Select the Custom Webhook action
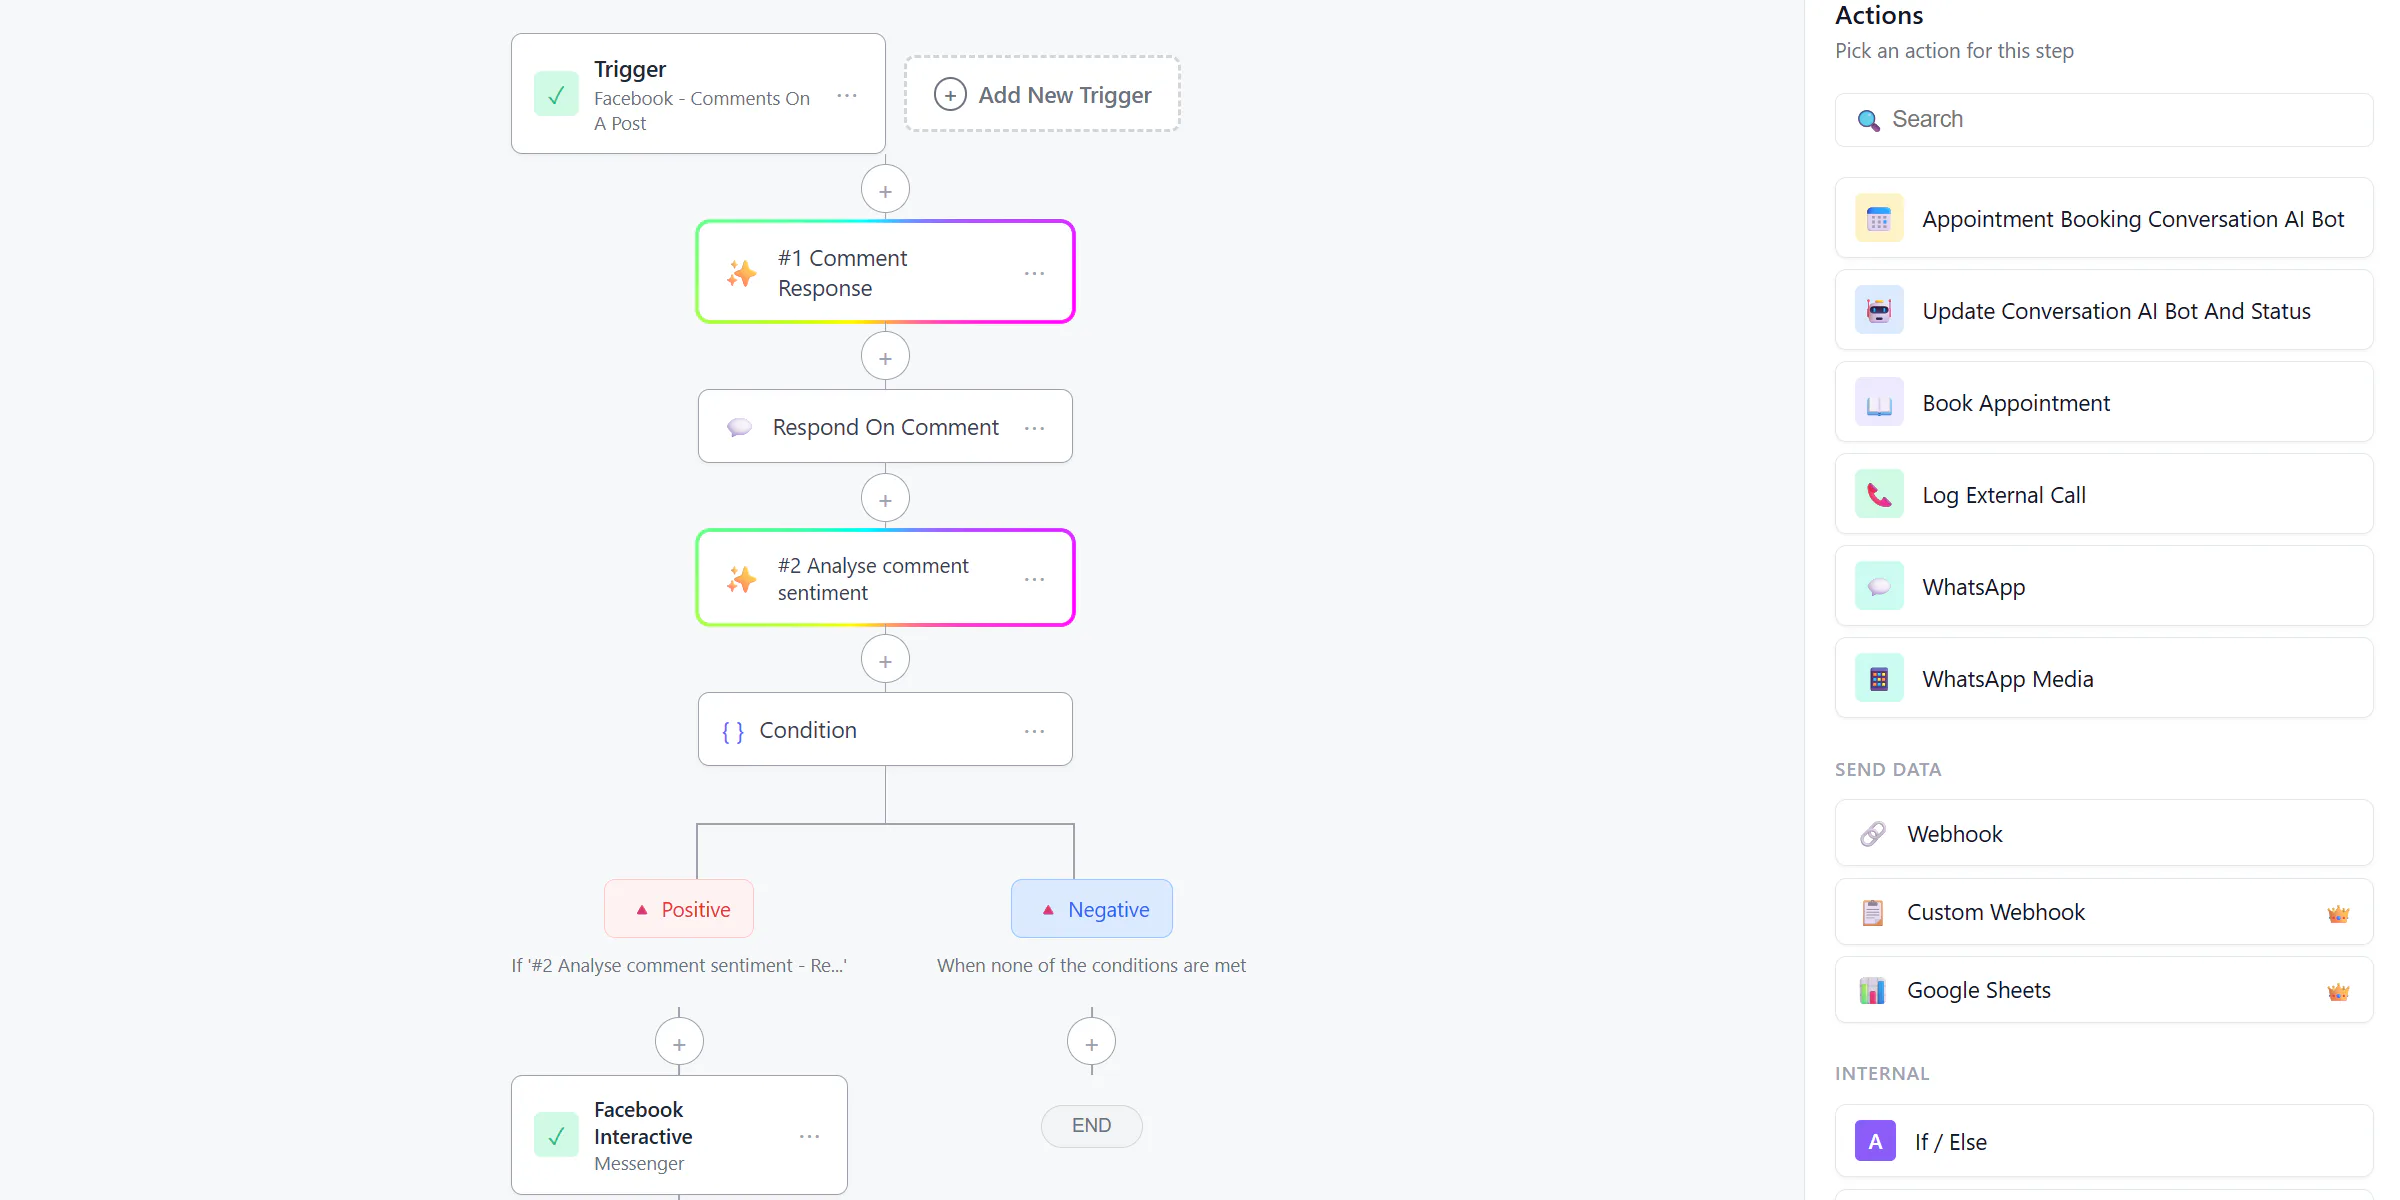Viewport: 2400px width, 1200px height. tap(2104, 912)
